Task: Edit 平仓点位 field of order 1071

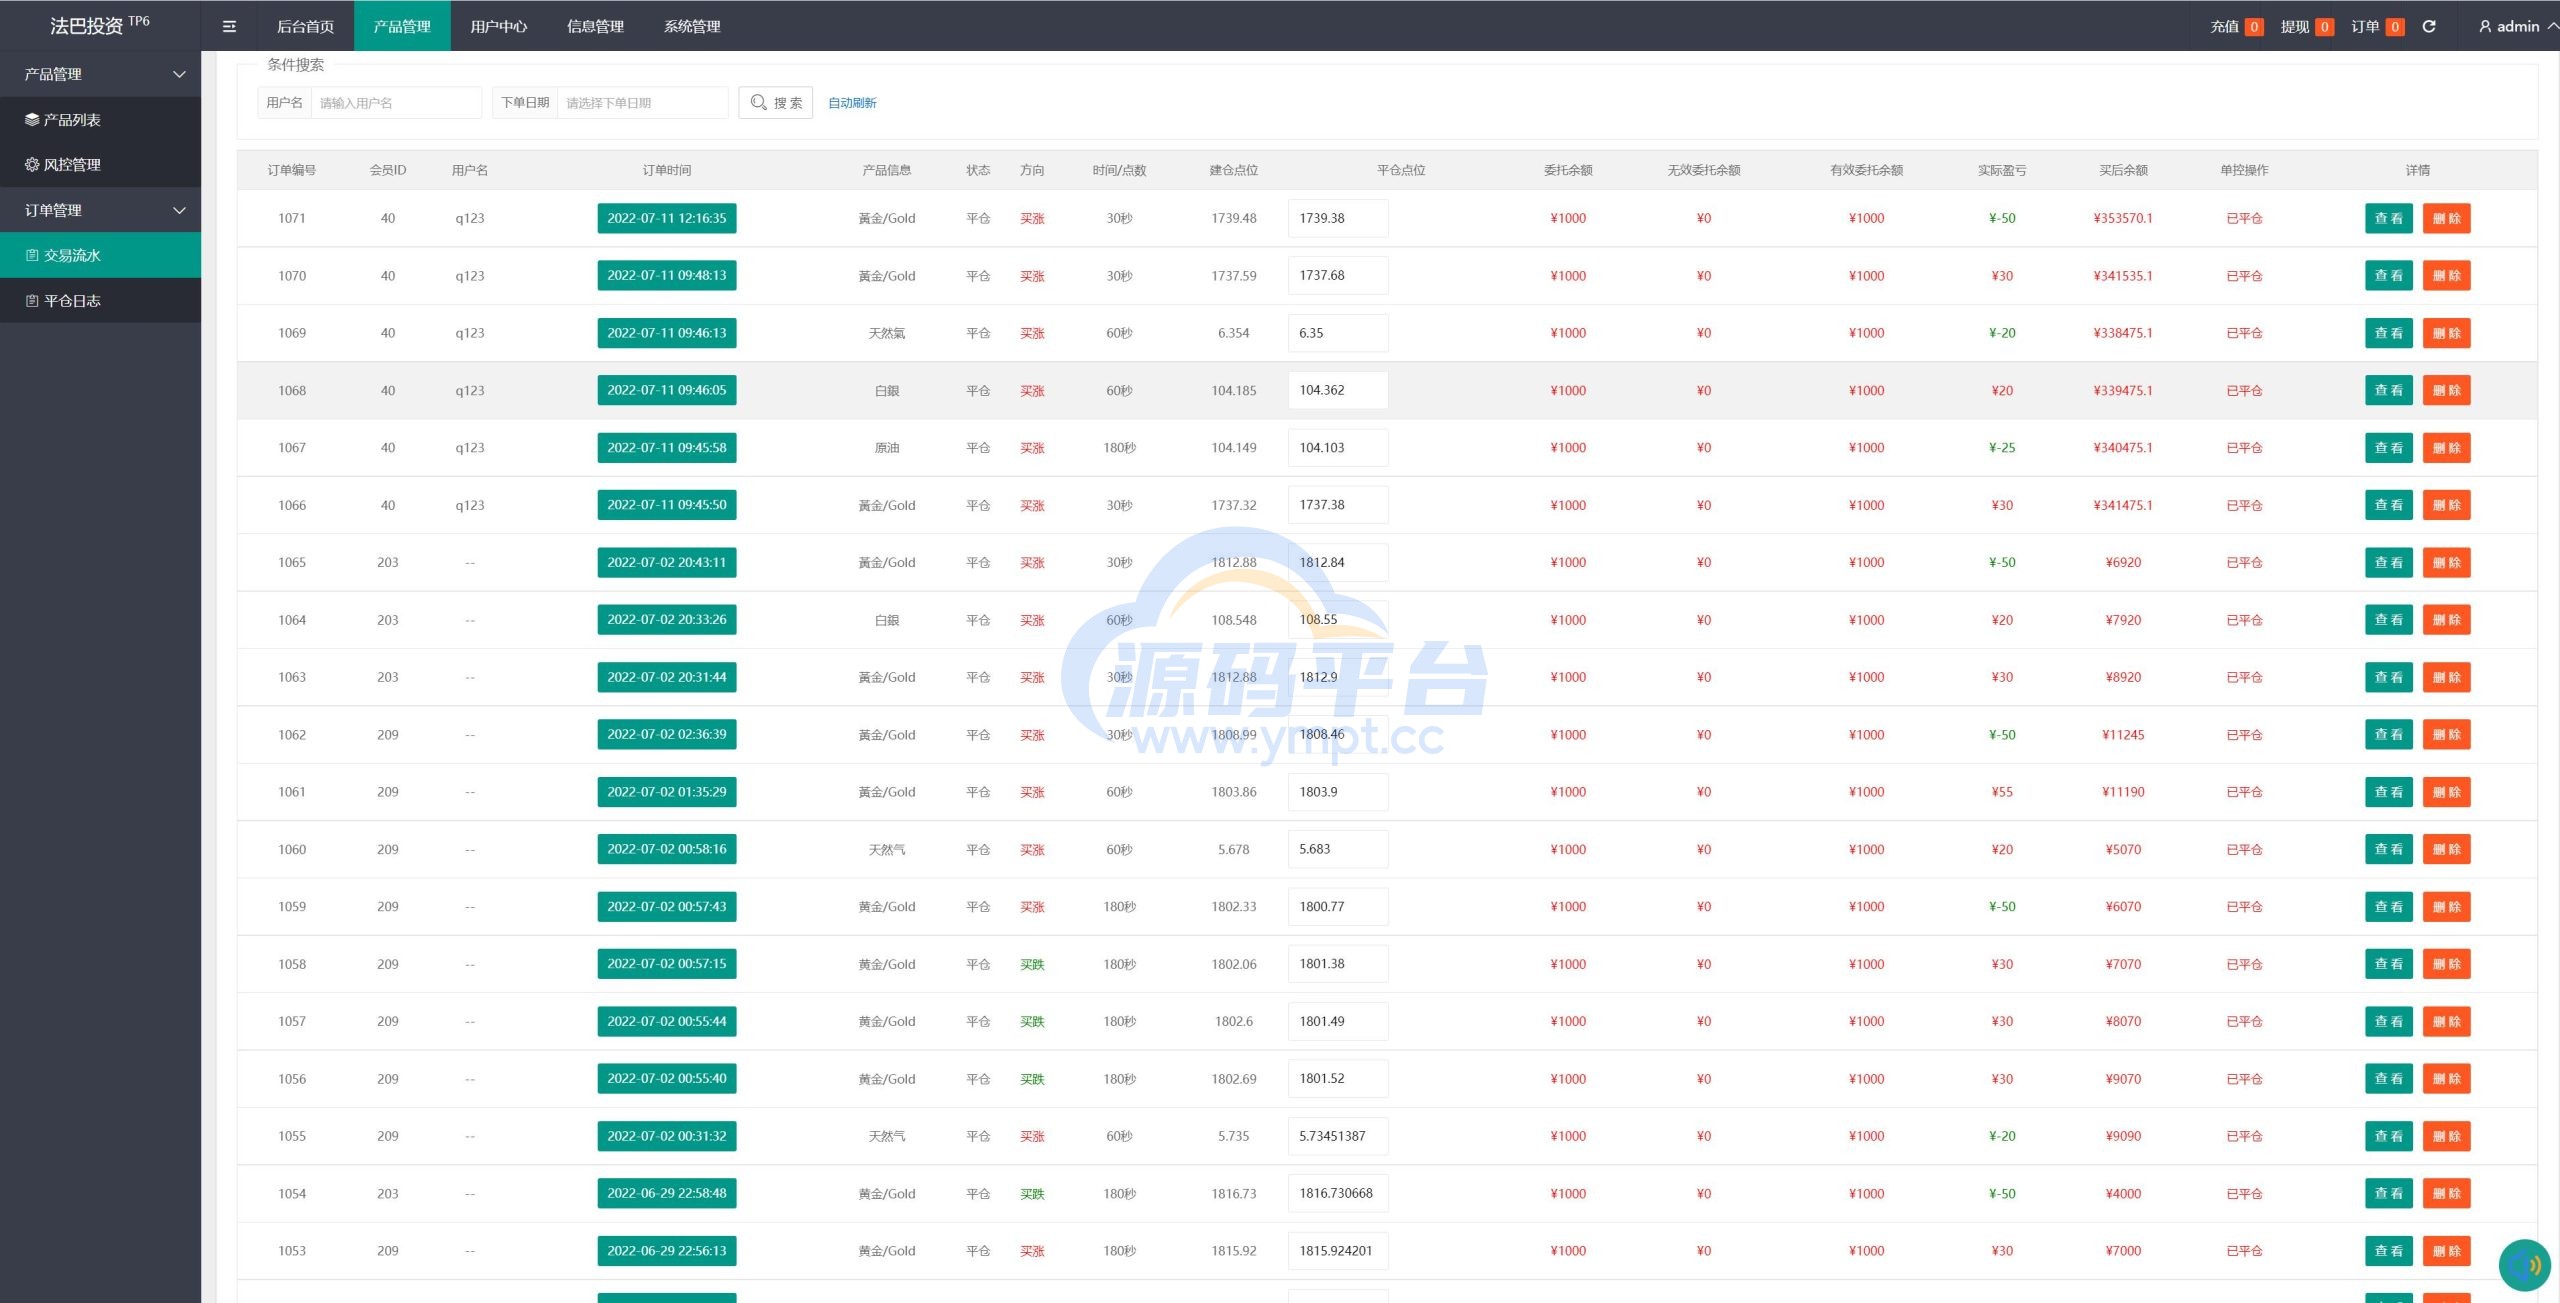Action: pyautogui.click(x=1338, y=218)
